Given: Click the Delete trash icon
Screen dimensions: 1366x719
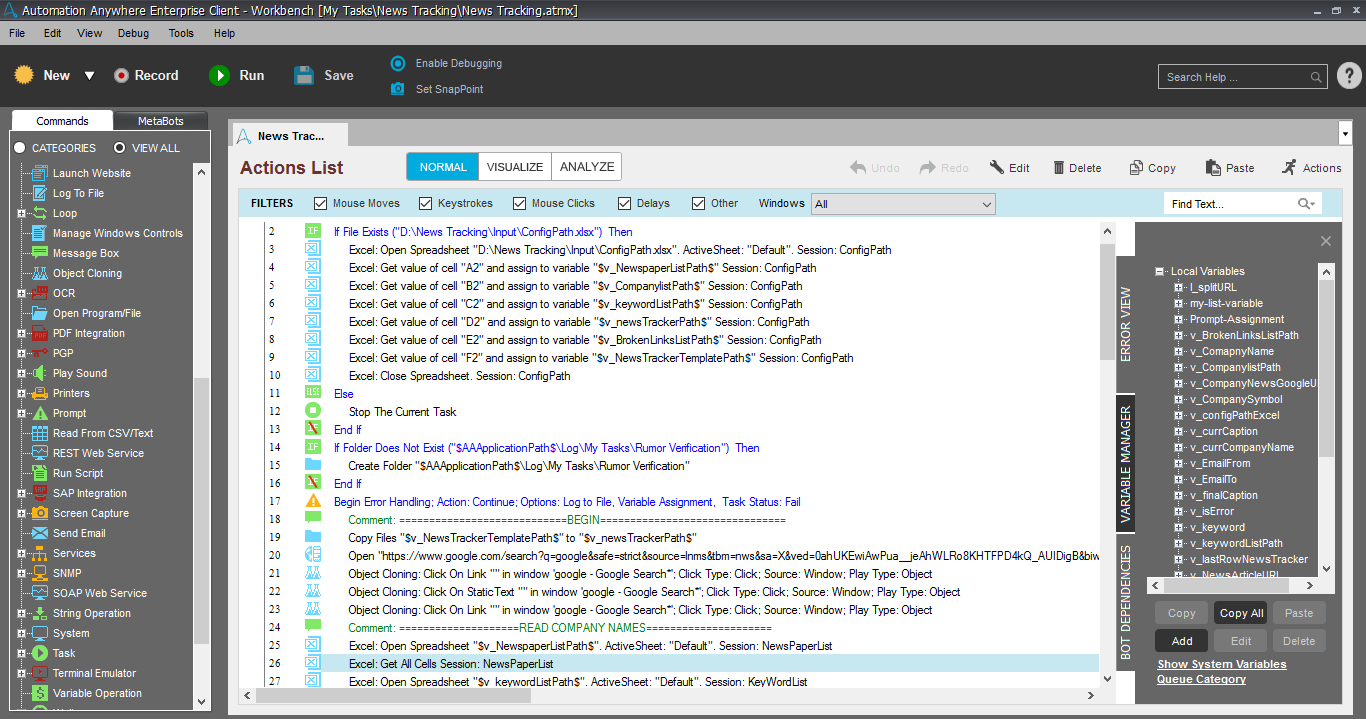Looking at the screenshot, I should (1055, 168).
